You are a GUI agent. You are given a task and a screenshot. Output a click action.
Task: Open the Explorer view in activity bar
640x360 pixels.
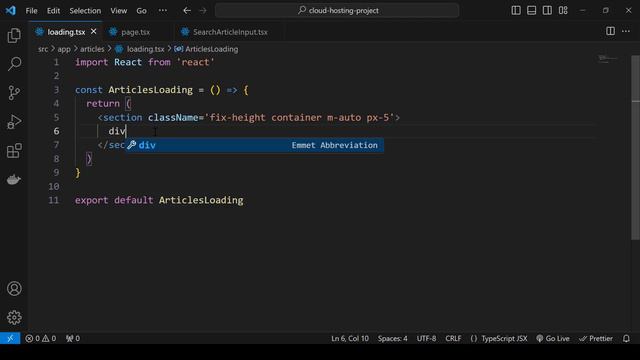click(14, 36)
